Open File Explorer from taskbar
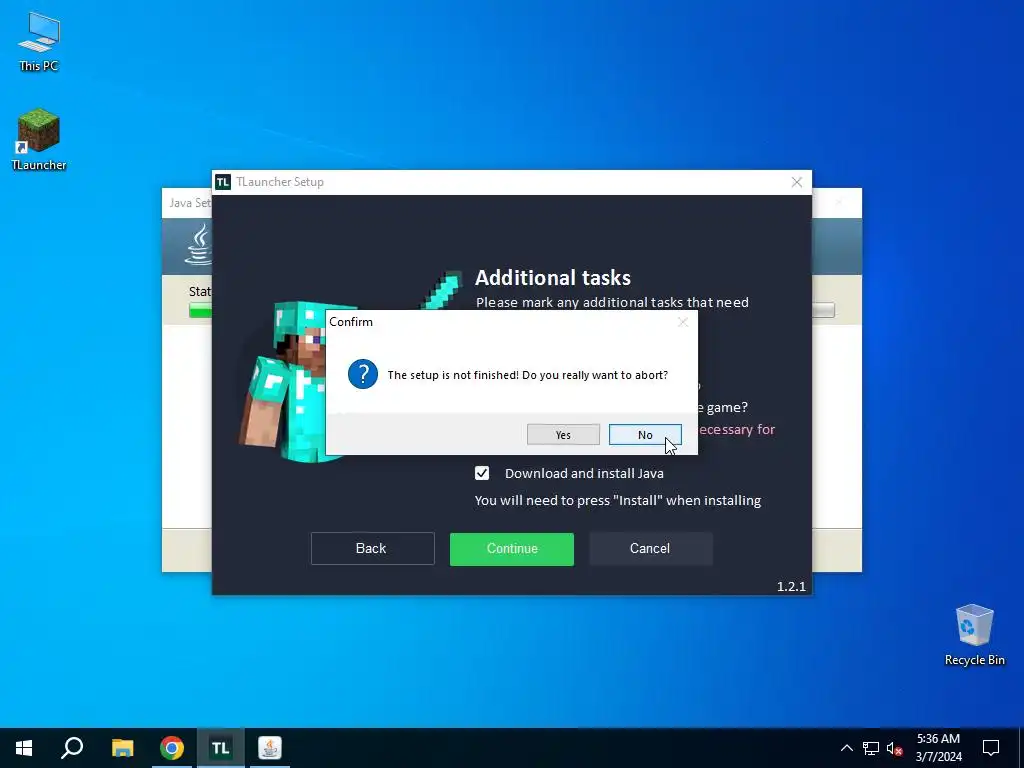1024x768 pixels. [122, 748]
